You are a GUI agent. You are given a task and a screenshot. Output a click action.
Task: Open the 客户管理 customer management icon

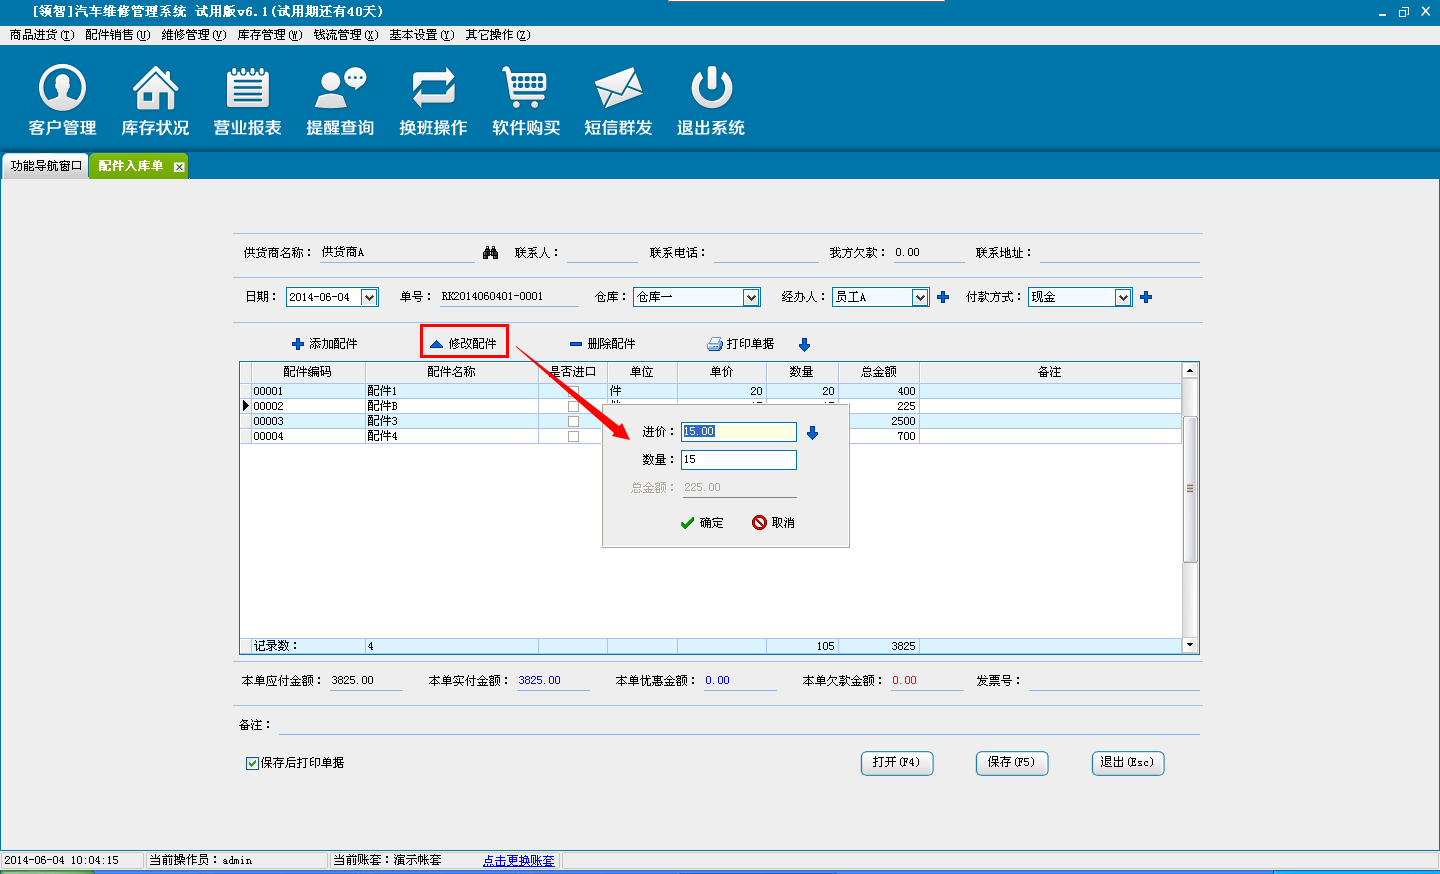pos(62,89)
